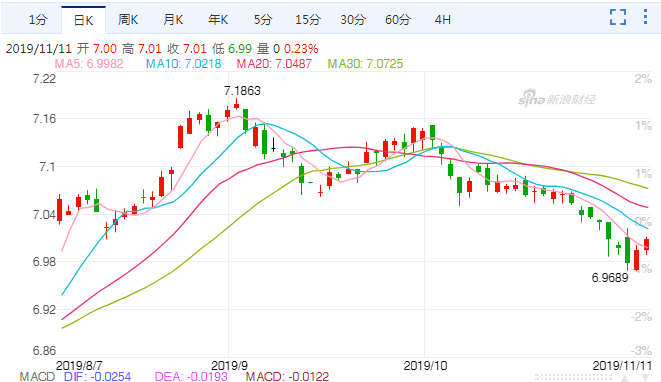Select the 30分 interval tab
Viewport: 661px width, 382px height.
(353, 20)
